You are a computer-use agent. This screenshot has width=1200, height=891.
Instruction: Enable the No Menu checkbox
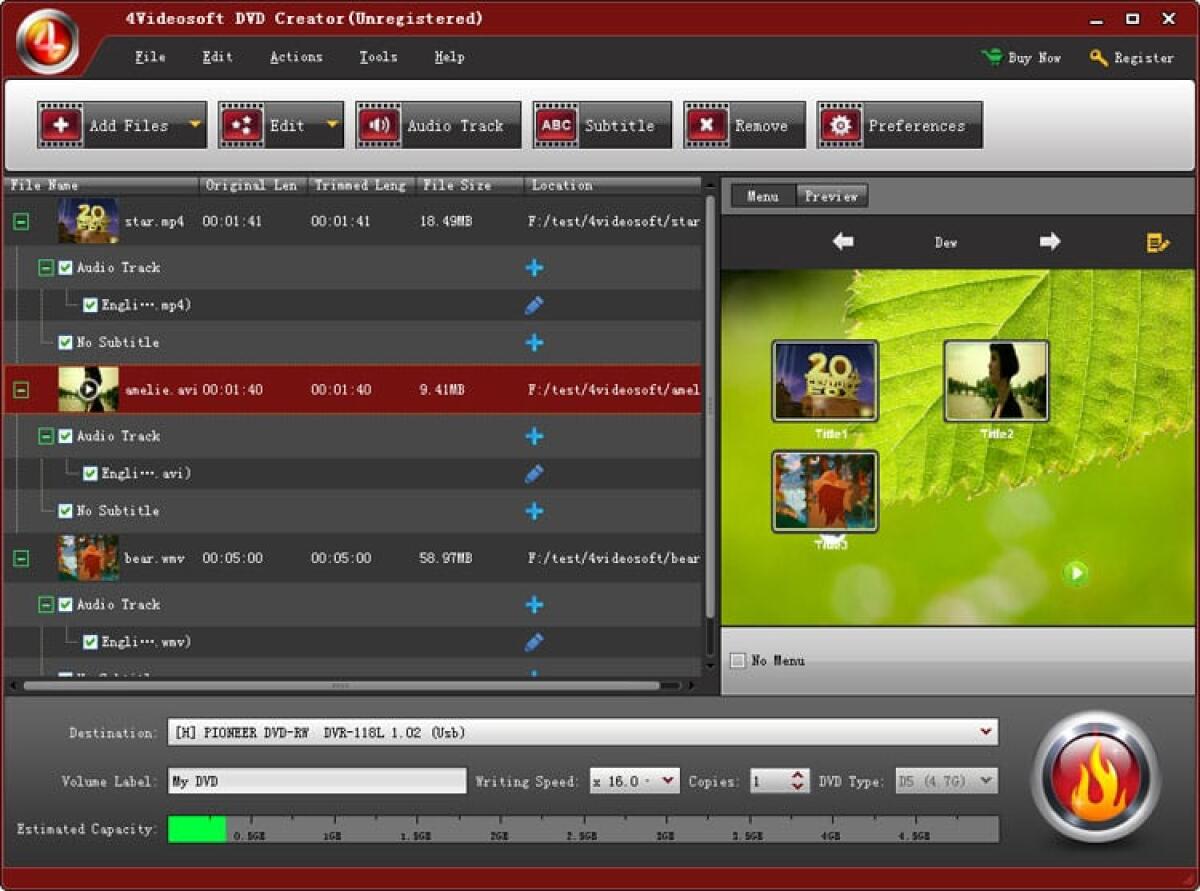pos(737,660)
